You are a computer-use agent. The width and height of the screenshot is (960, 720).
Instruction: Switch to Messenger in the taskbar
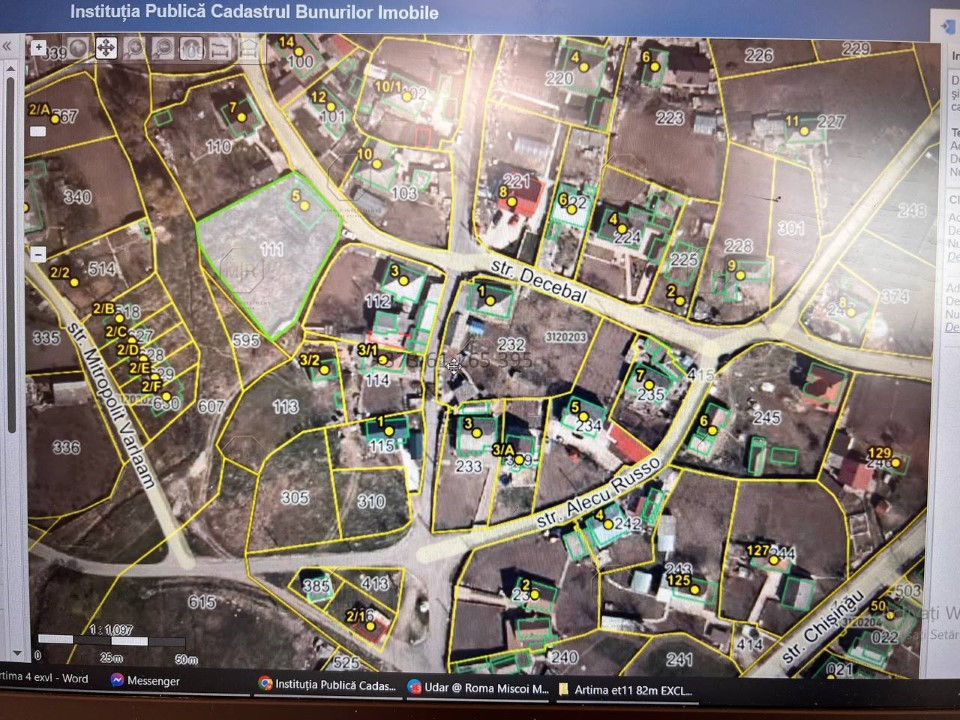point(144,680)
